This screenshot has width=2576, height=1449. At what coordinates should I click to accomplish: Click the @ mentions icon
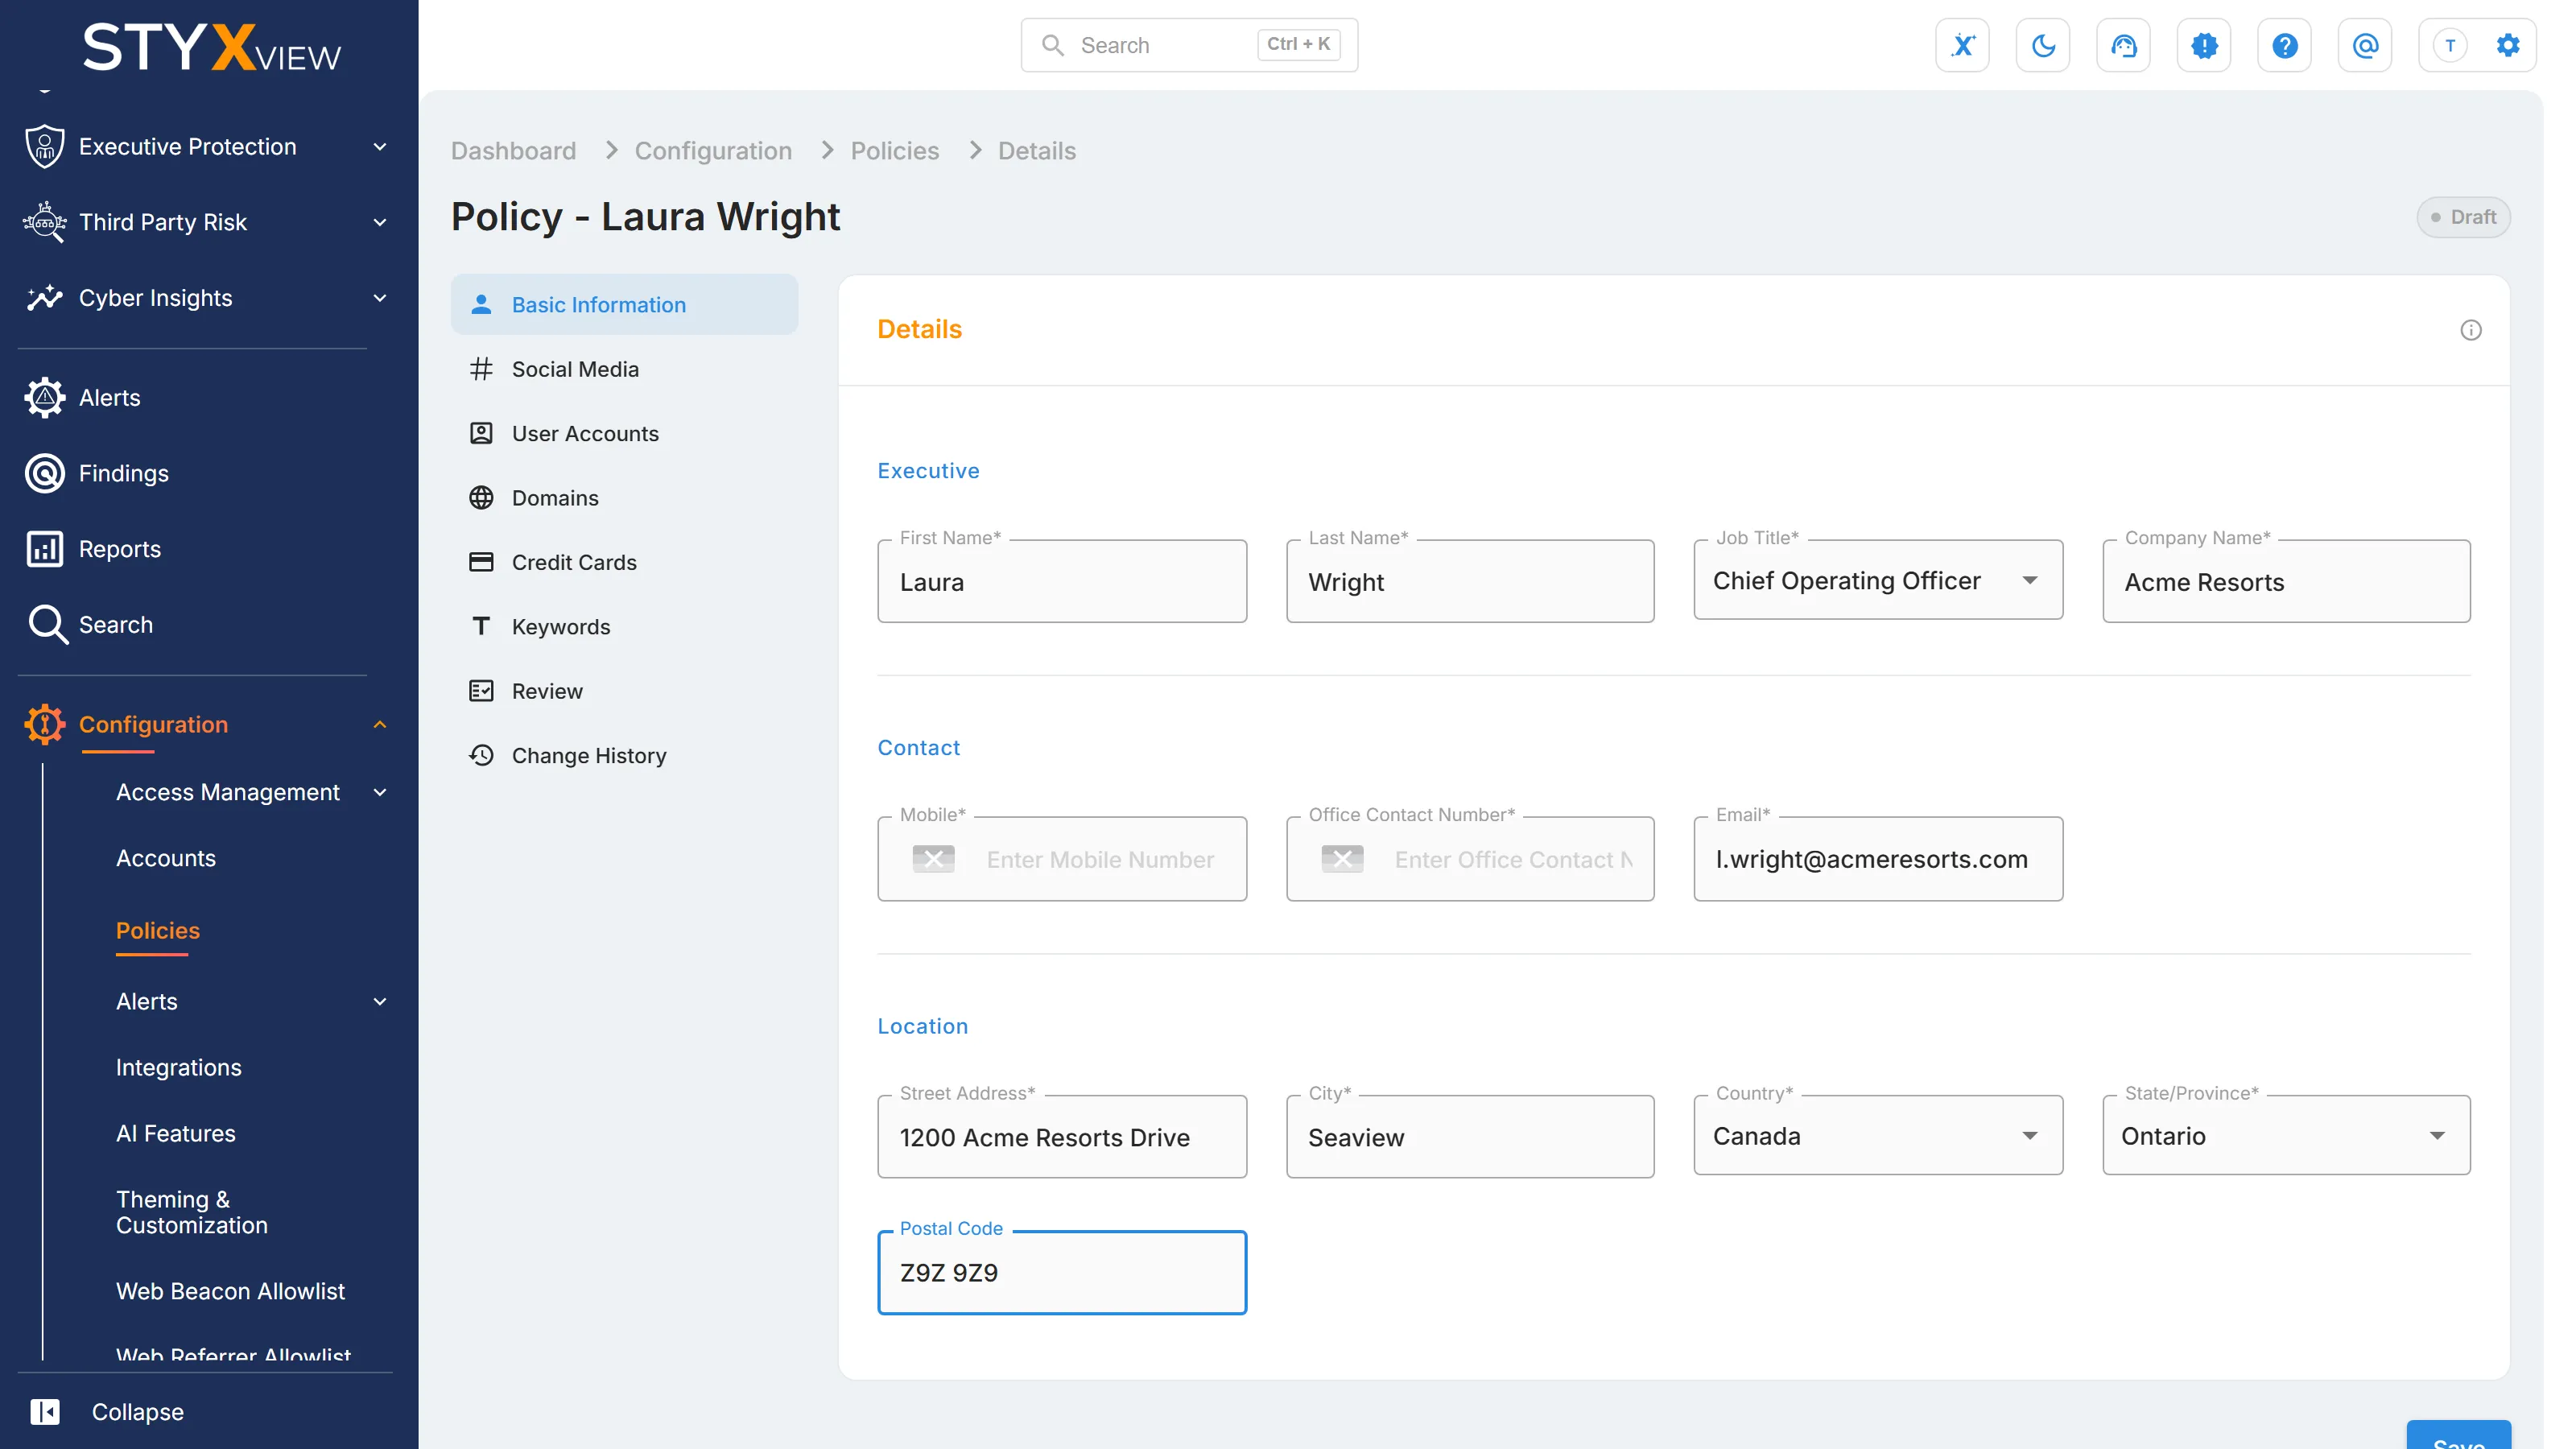[2365, 45]
